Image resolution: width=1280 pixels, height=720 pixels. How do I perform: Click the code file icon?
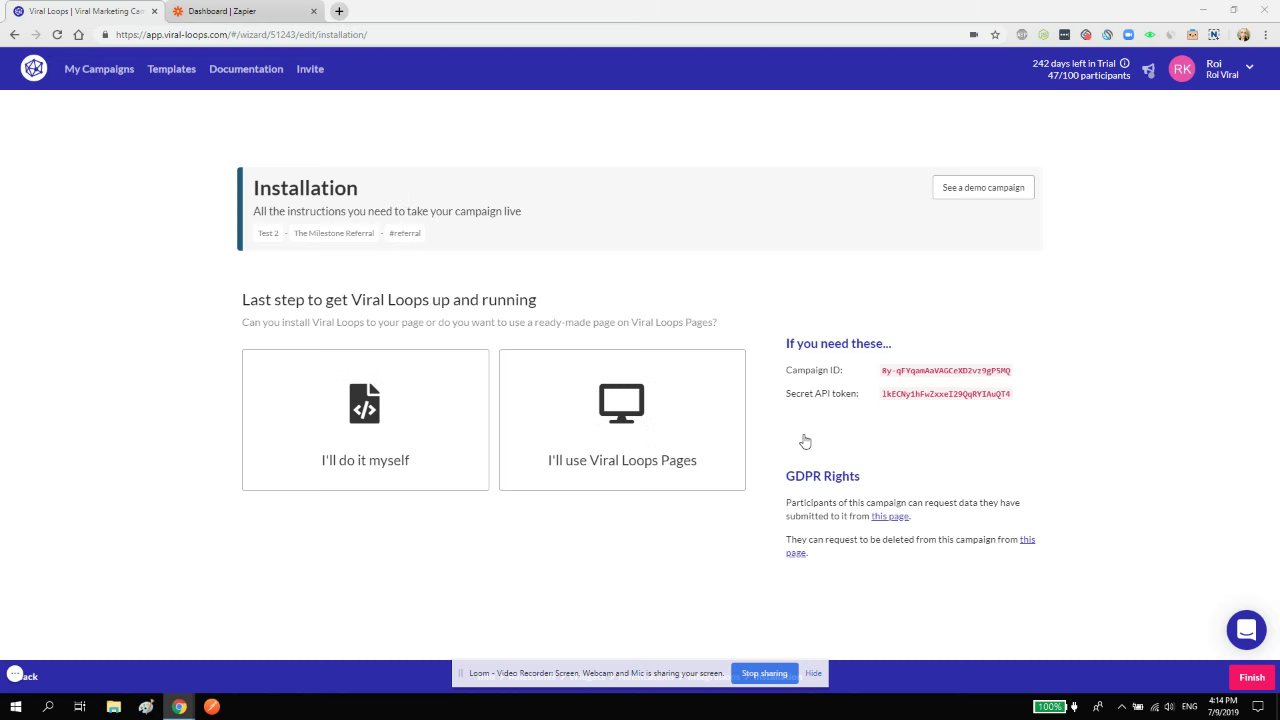pos(365,403)
